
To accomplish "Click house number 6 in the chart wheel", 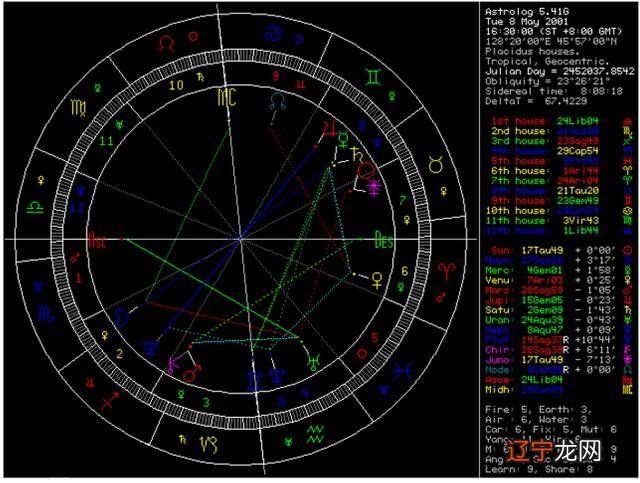I will point(404,271).
